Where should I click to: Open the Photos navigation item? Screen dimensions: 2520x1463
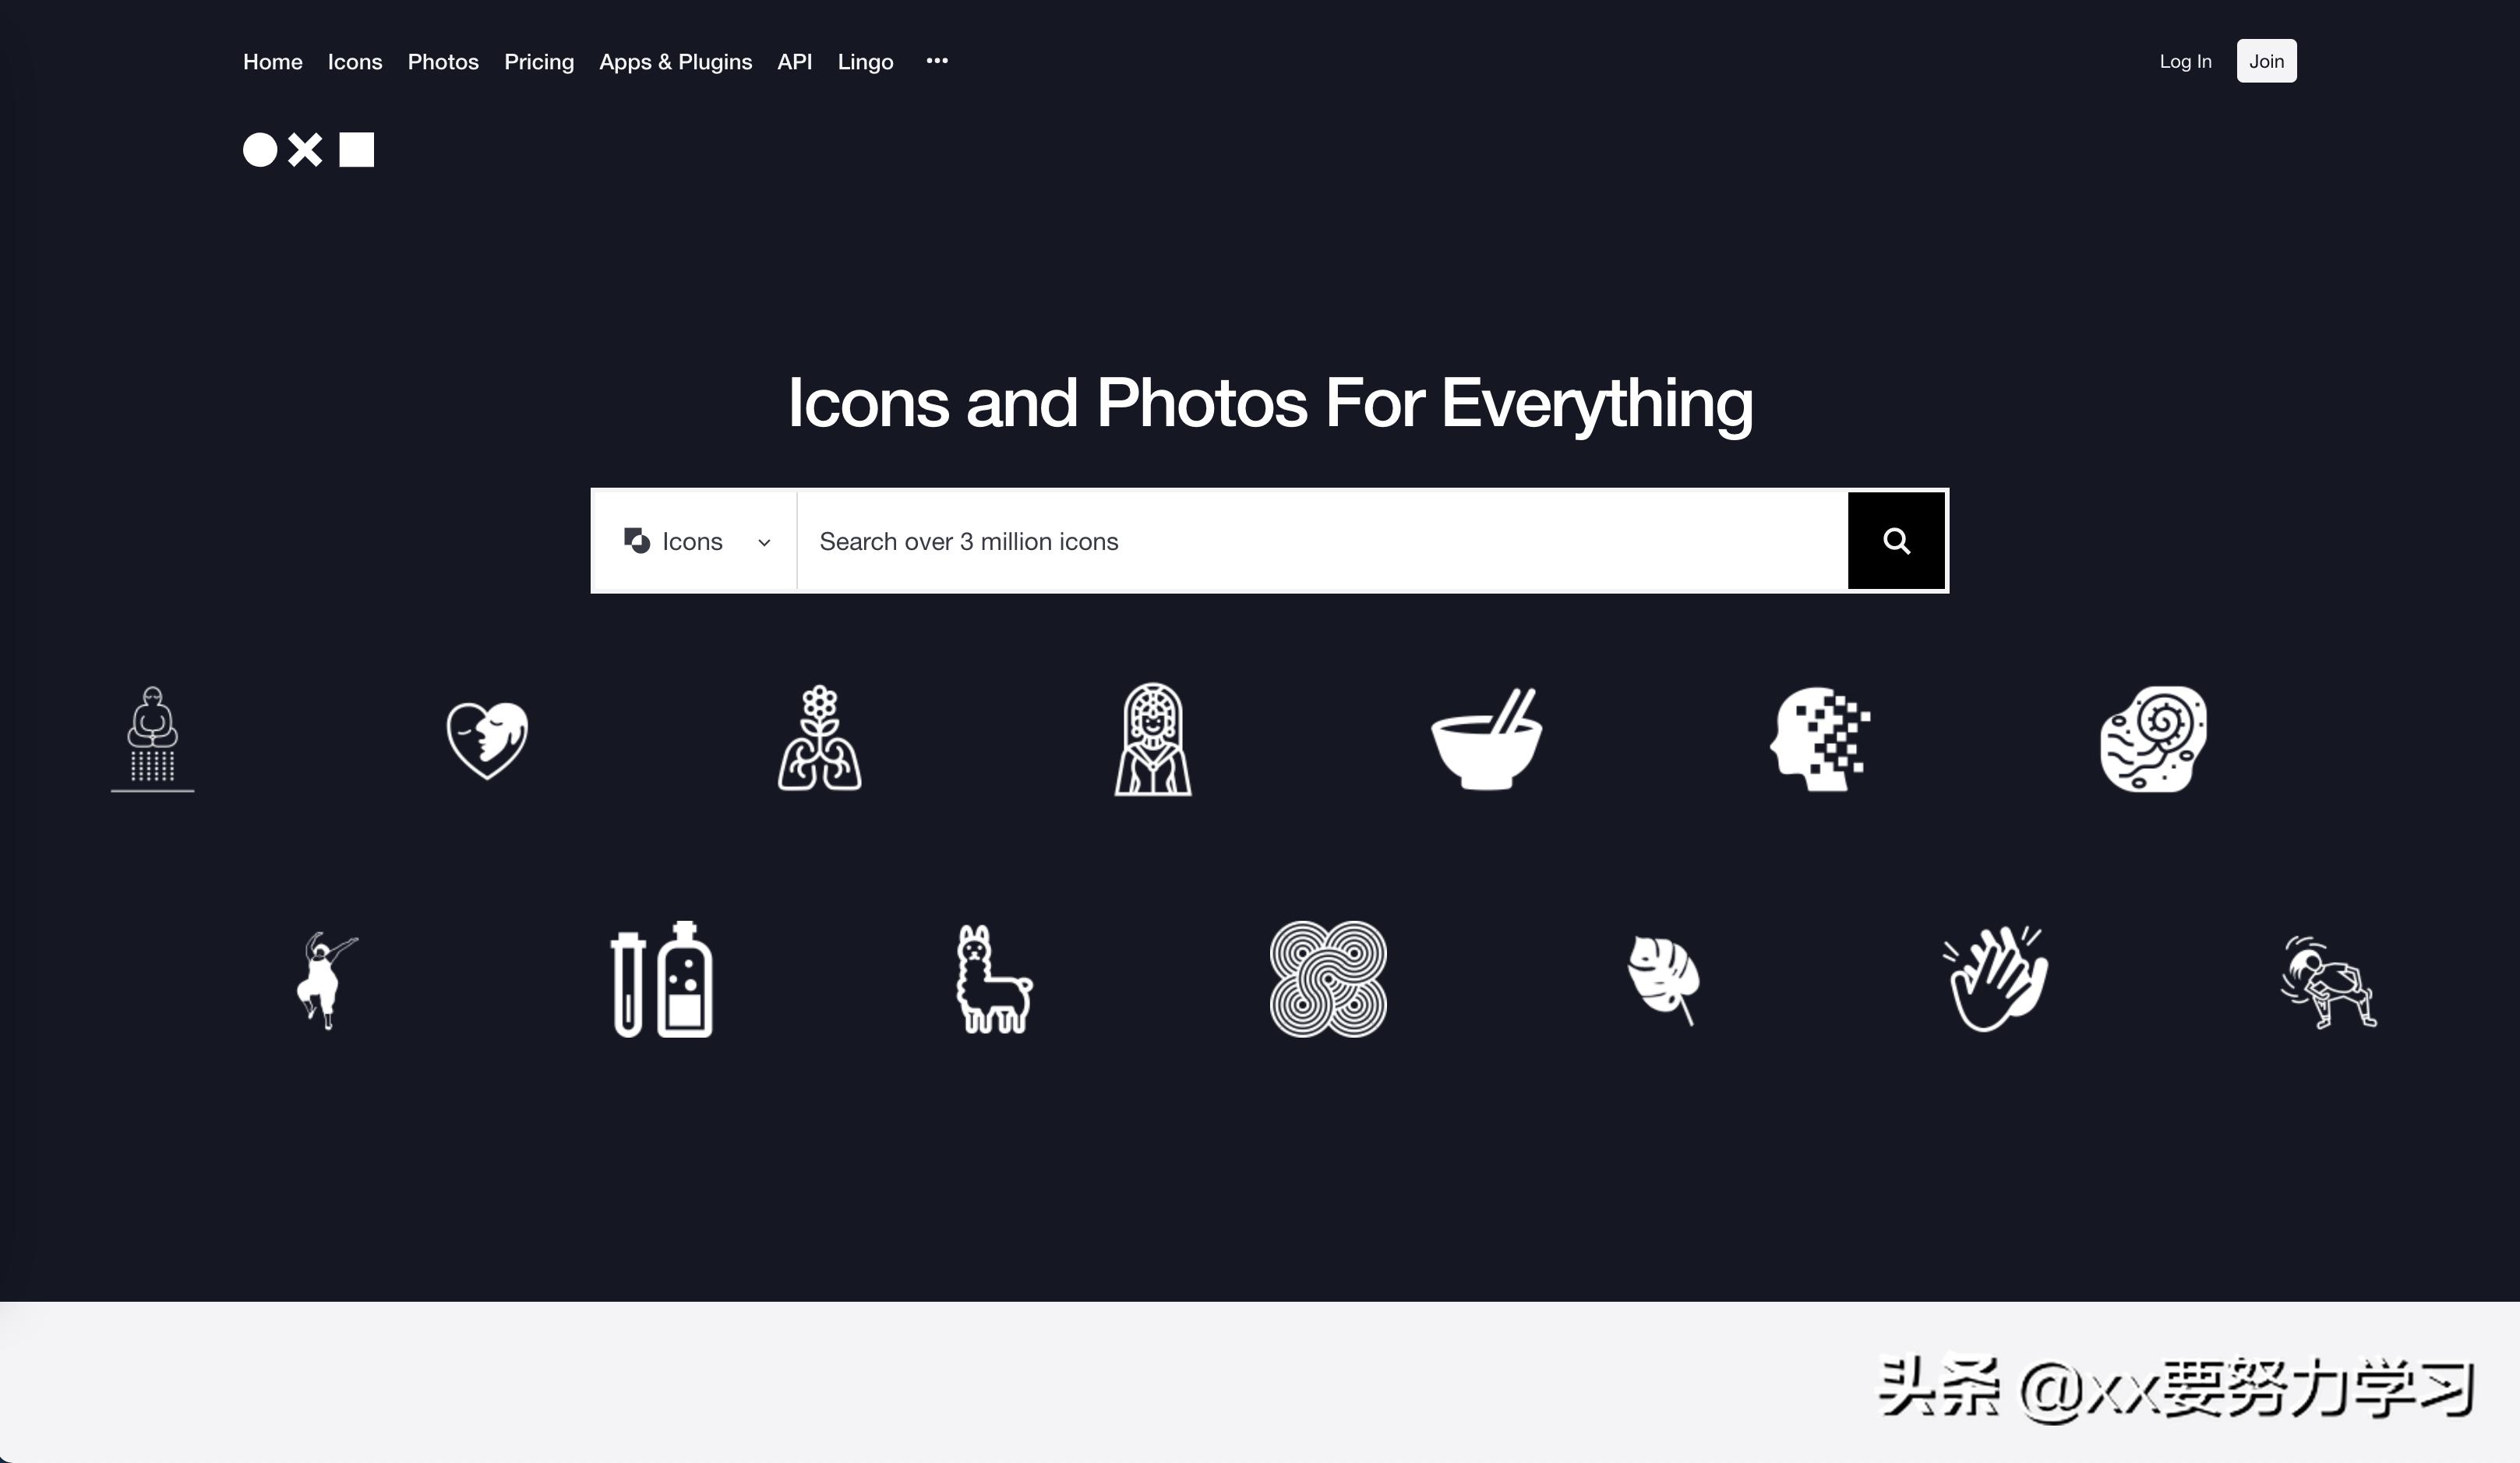tap(443, 62)
